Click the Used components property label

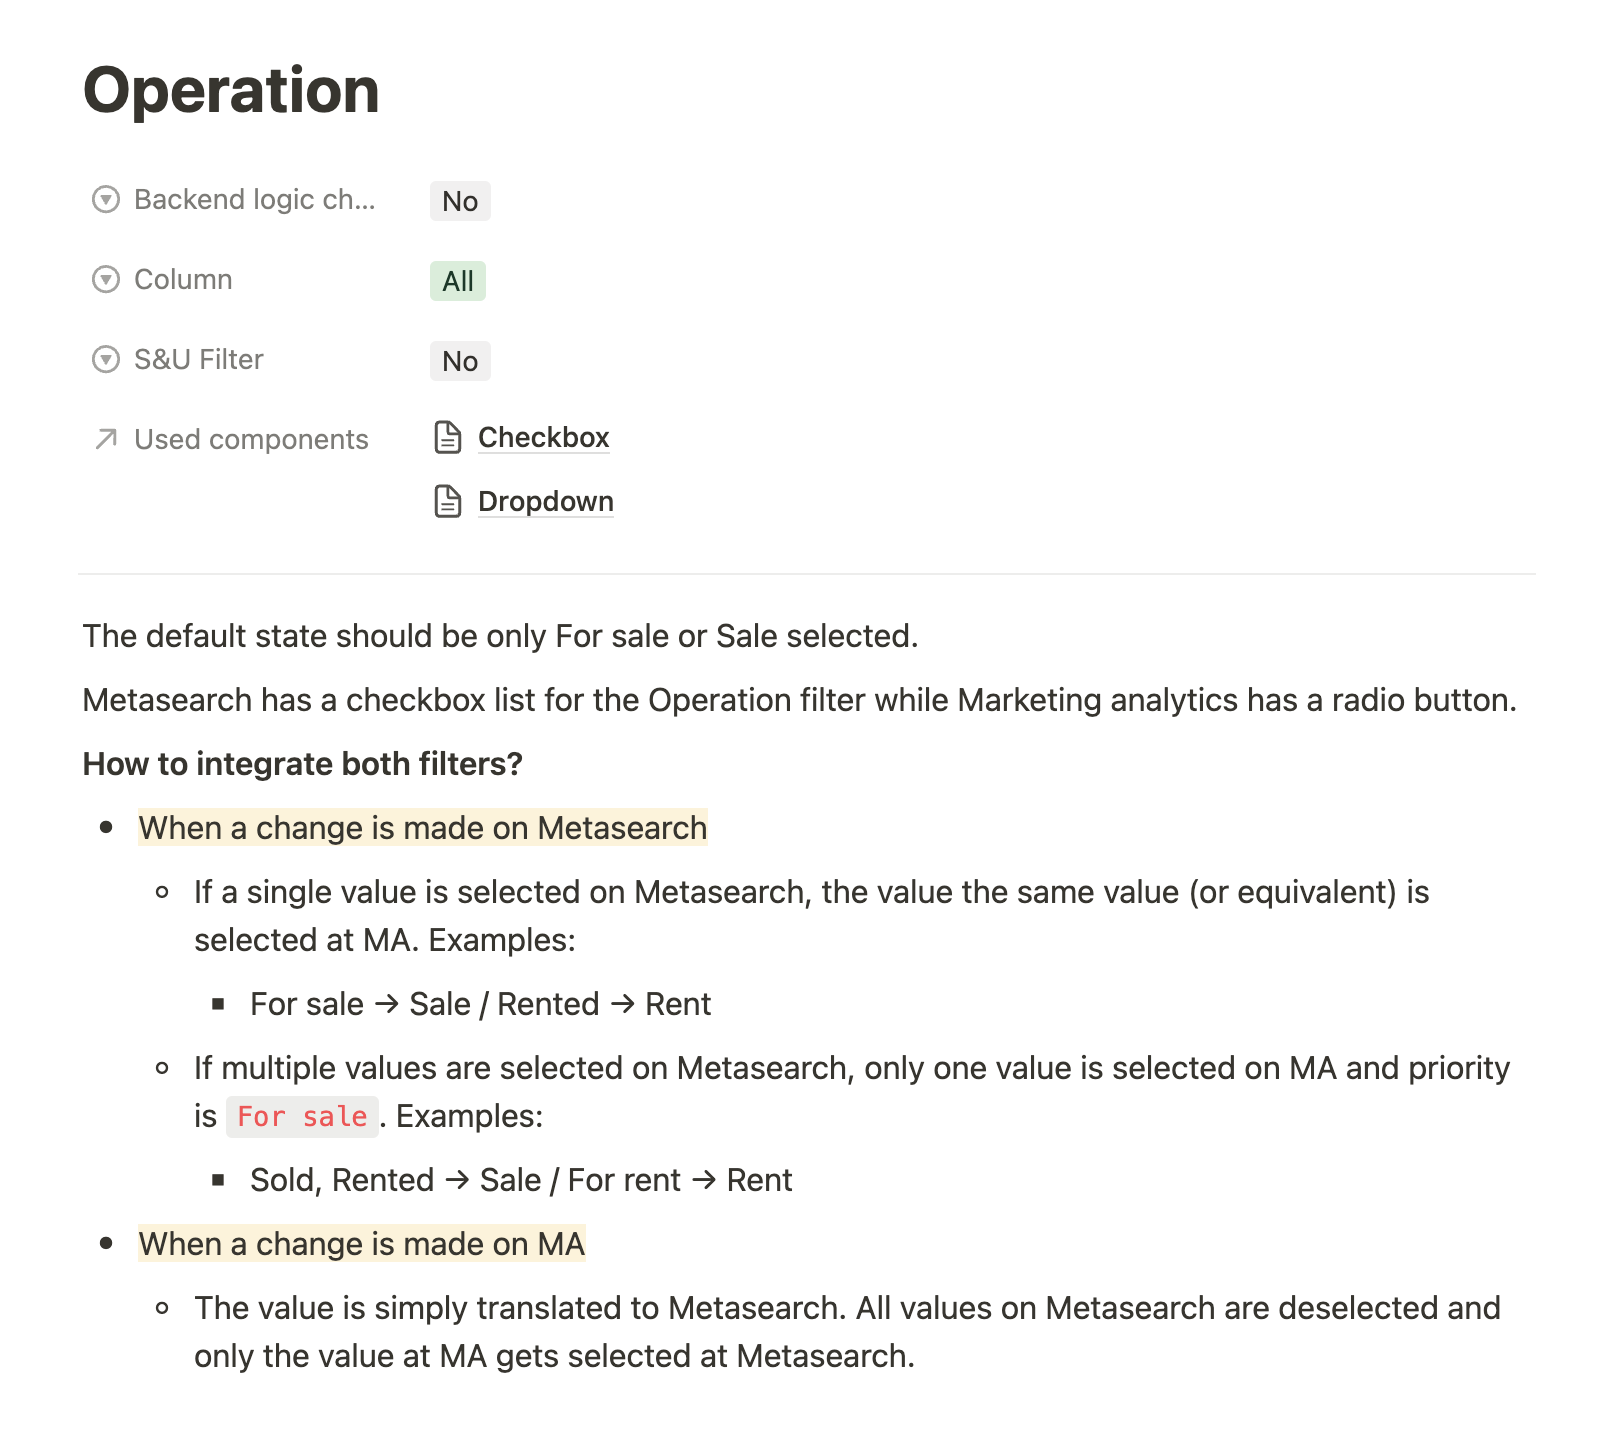[251, 440]
